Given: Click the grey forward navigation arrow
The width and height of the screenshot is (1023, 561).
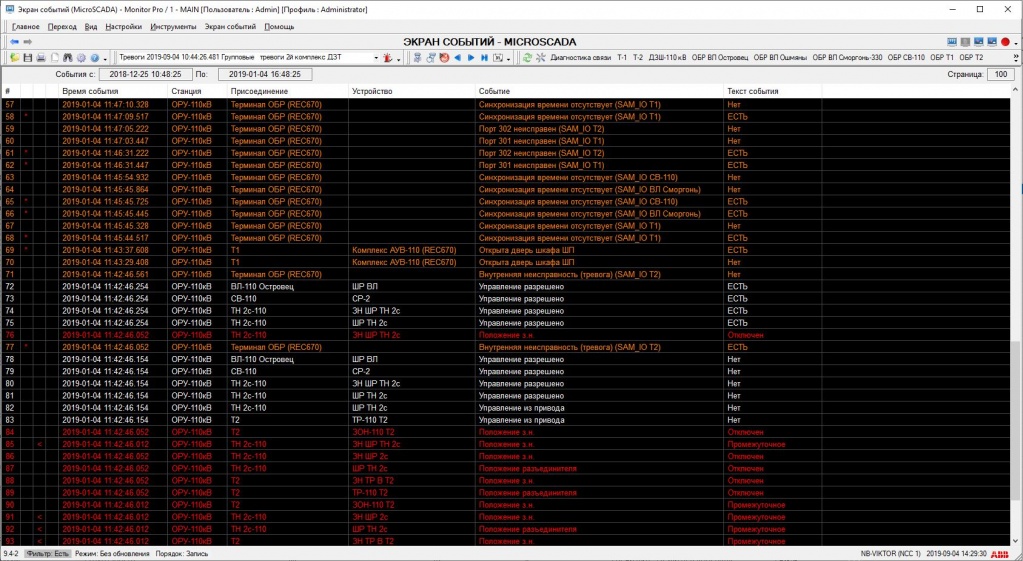Looking at the screenshot, I should coord(27,42).
